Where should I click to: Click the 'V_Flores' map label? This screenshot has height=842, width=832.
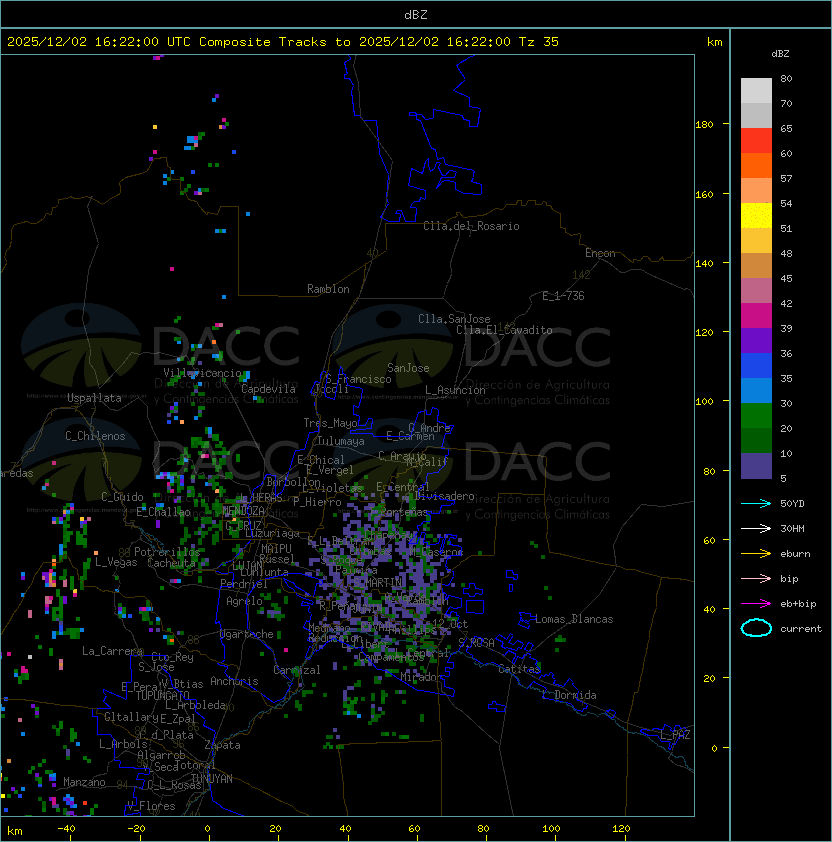click(x=151, y=807)
